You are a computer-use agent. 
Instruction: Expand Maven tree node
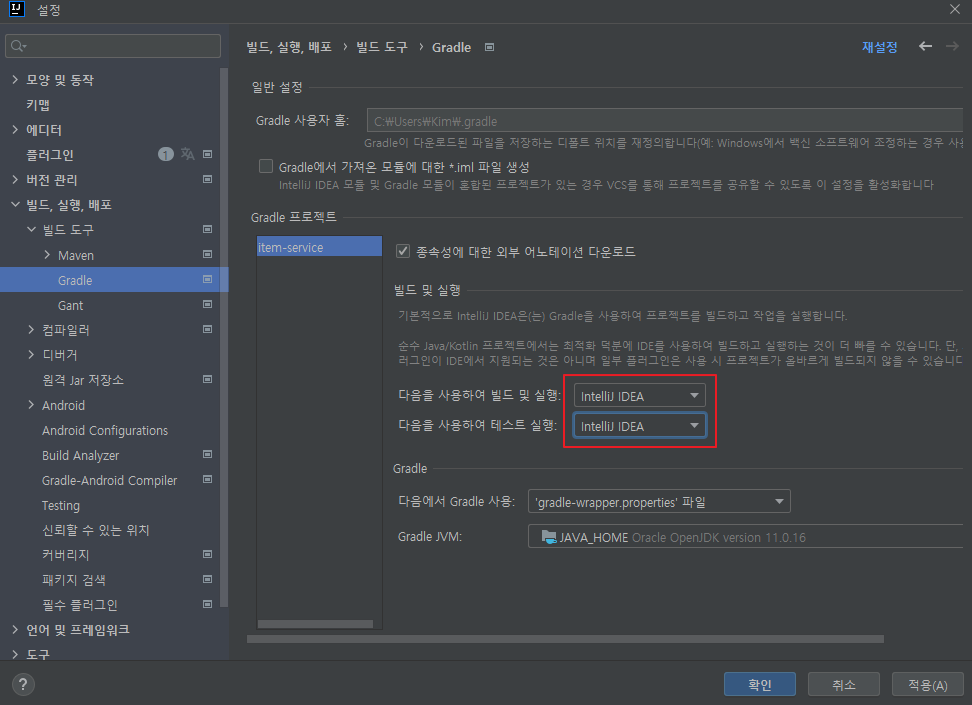coord(47,254)
